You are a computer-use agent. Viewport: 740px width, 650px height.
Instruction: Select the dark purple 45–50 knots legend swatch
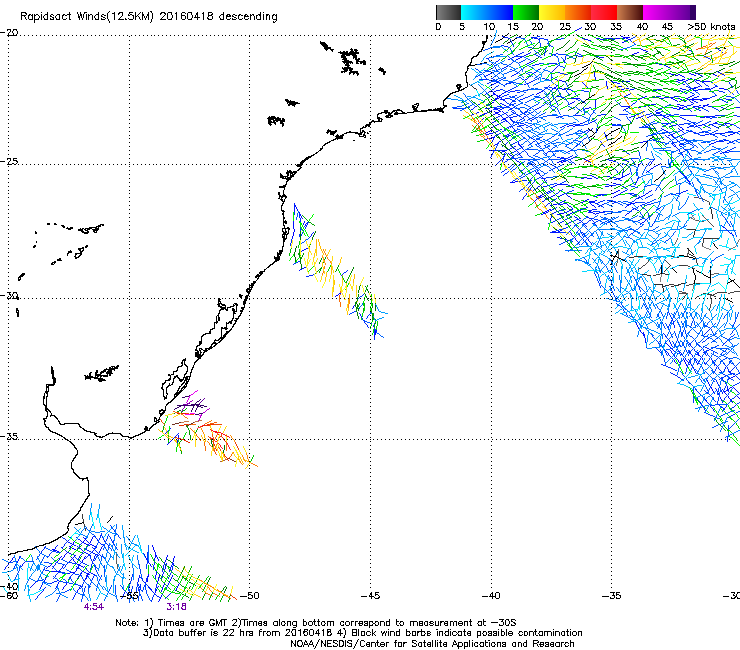pos(682,12)
